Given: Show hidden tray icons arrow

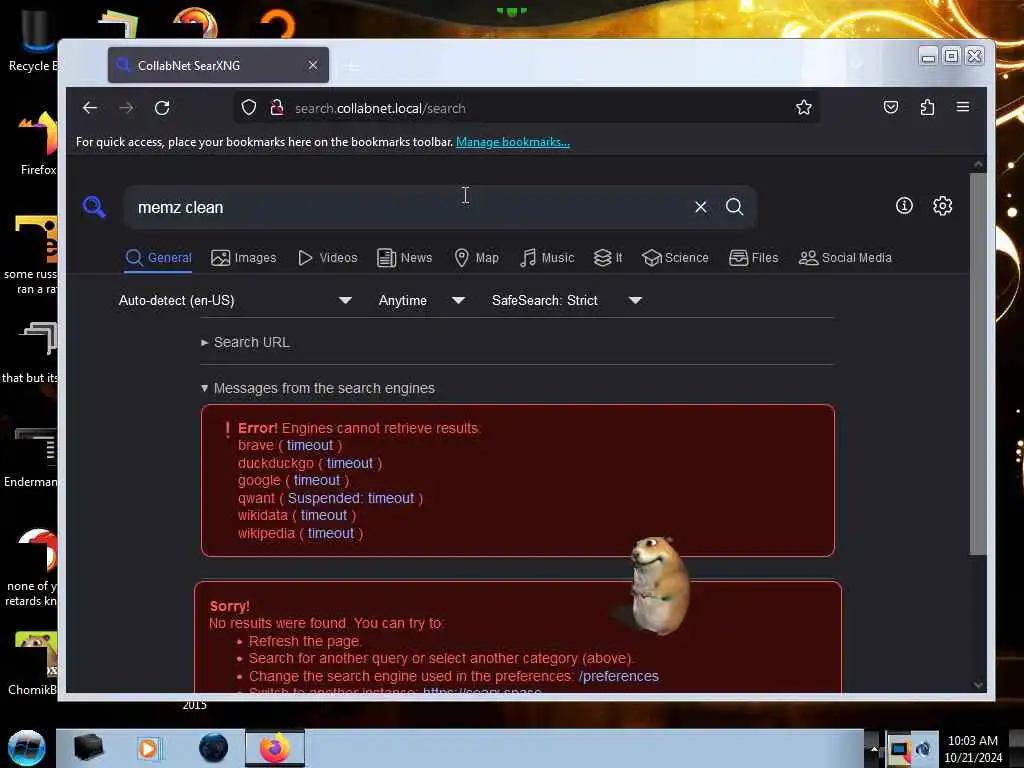Looking at the screenshot, I should [874, 749].
